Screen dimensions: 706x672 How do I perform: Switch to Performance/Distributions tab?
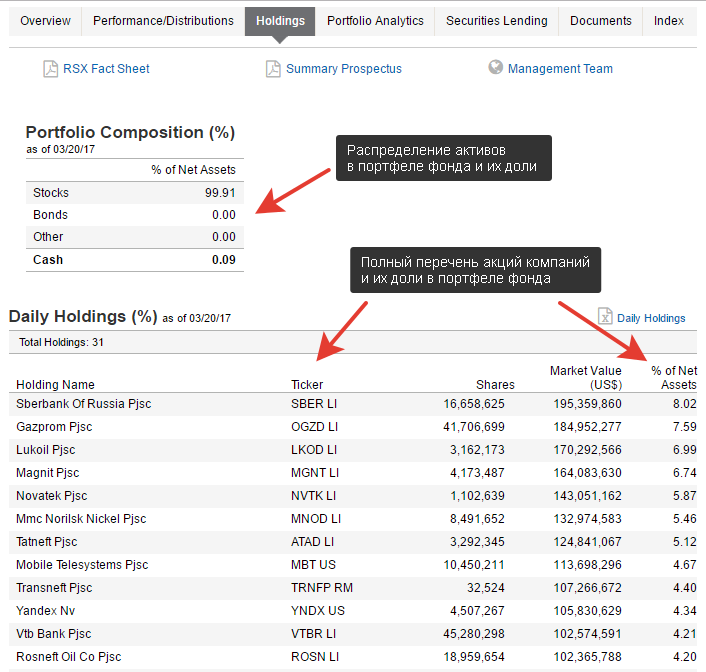[163, 21]
